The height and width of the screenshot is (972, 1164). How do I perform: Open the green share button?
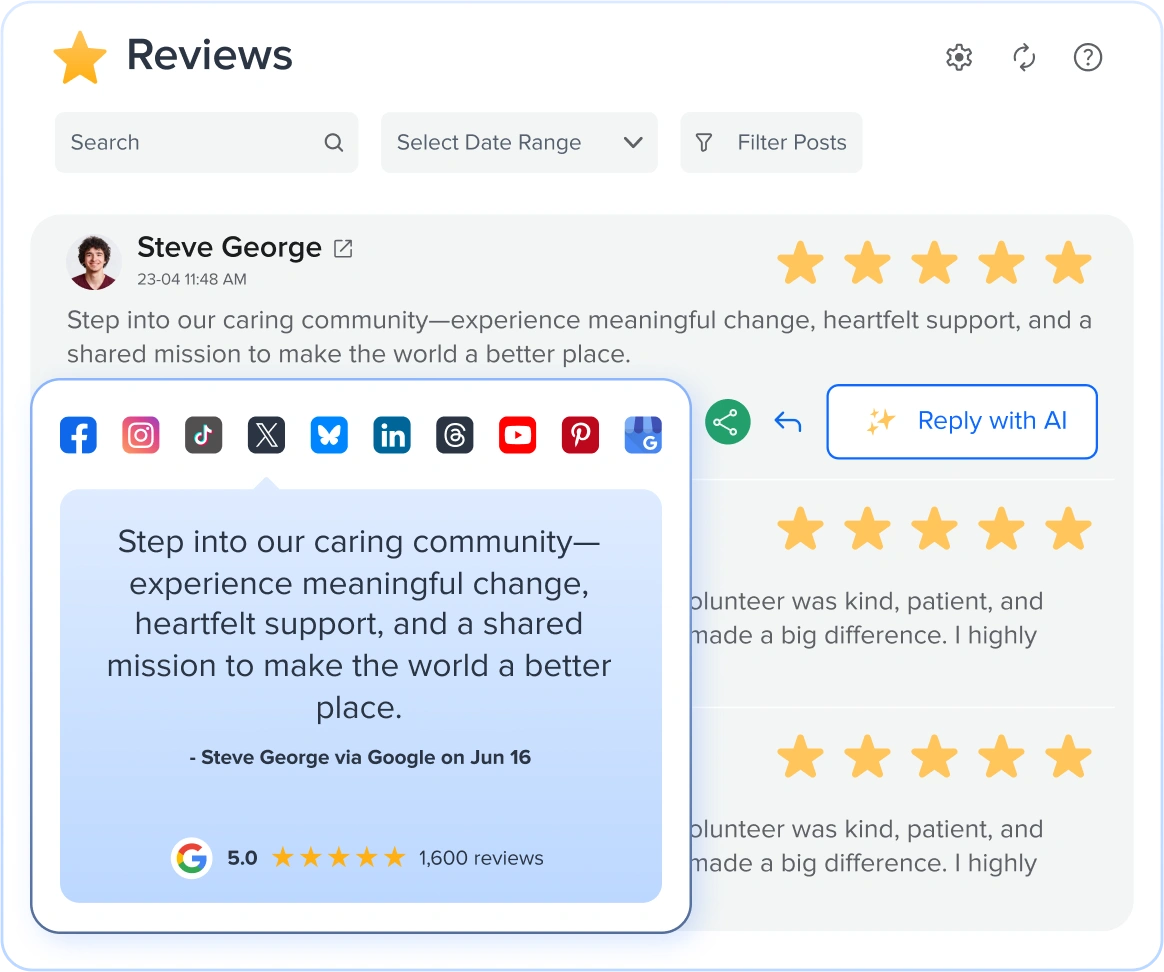(x=727, y=422)
